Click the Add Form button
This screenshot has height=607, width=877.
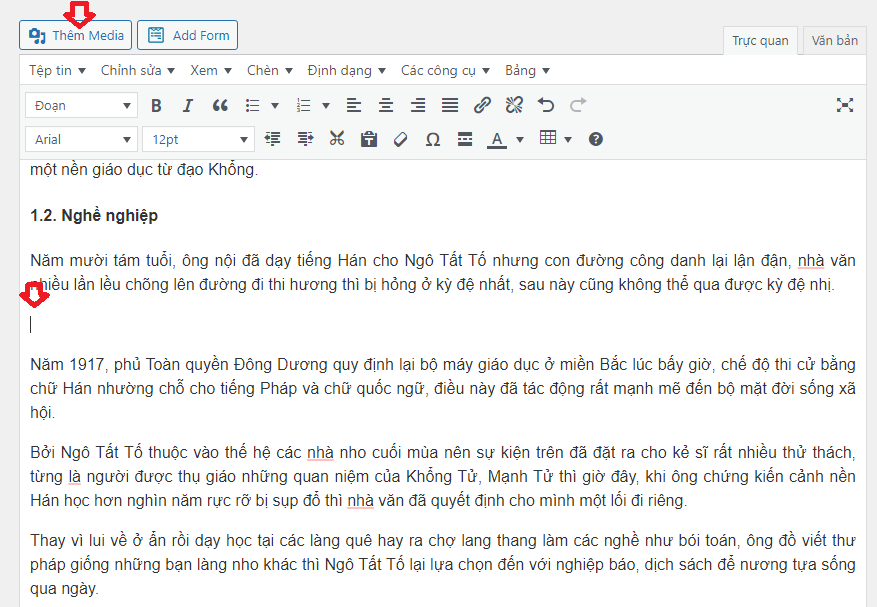[x=188, y=35]
